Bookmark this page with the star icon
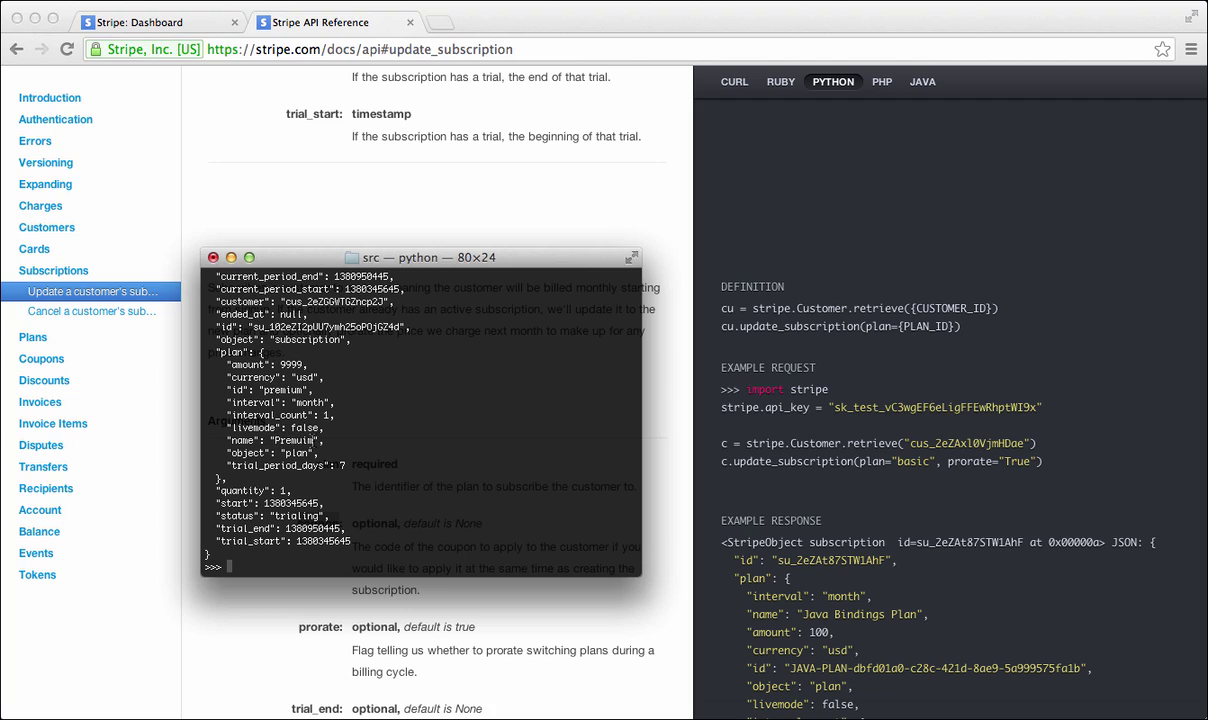This screenshot has width=1208, height=720. (x=1162, y=49)
